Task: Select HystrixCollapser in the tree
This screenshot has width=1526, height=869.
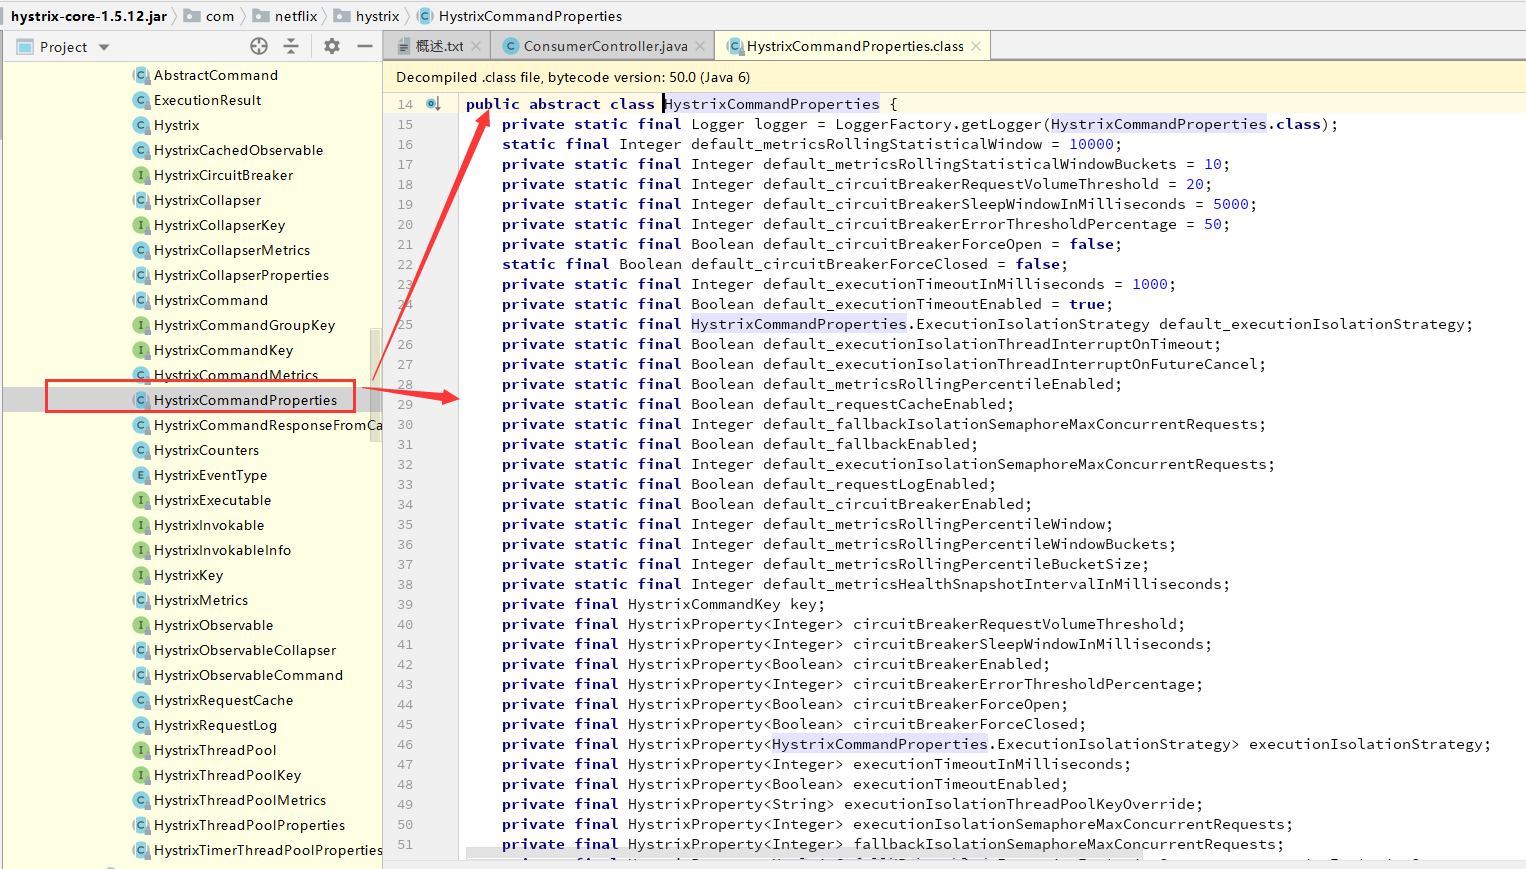Action: click(x=207, y=200)
